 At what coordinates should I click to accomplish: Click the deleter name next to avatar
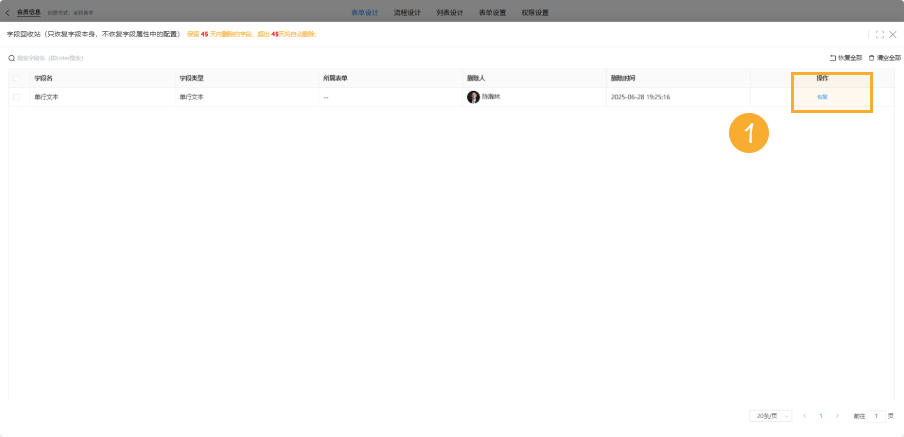pos(491,97)
